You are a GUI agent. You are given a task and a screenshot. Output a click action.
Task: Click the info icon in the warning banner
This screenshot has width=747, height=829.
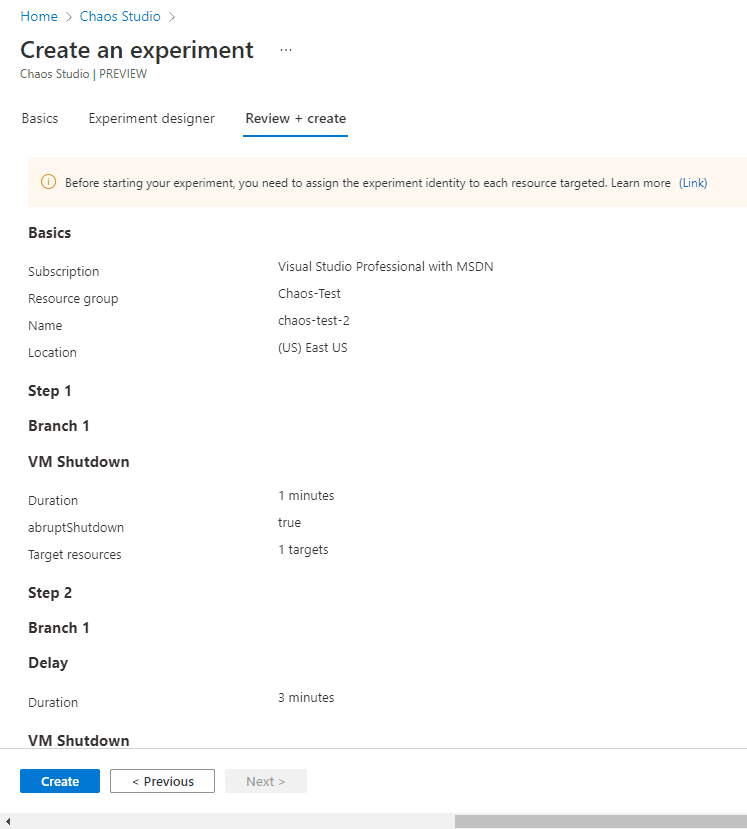[48, 182]
